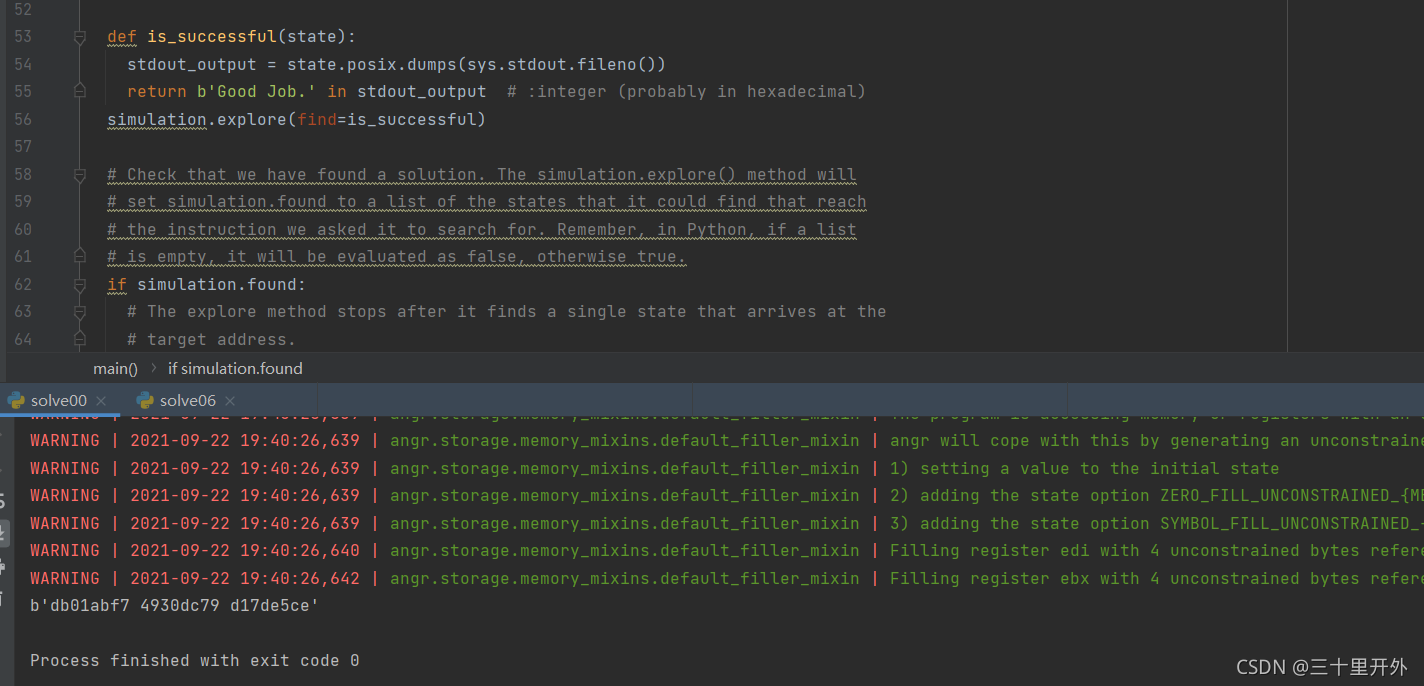The width and height of the screenshot is (1424, 686).
Task: Click the ':integer (probably in hexadecimal)' comment
Action: coord(686,92)
